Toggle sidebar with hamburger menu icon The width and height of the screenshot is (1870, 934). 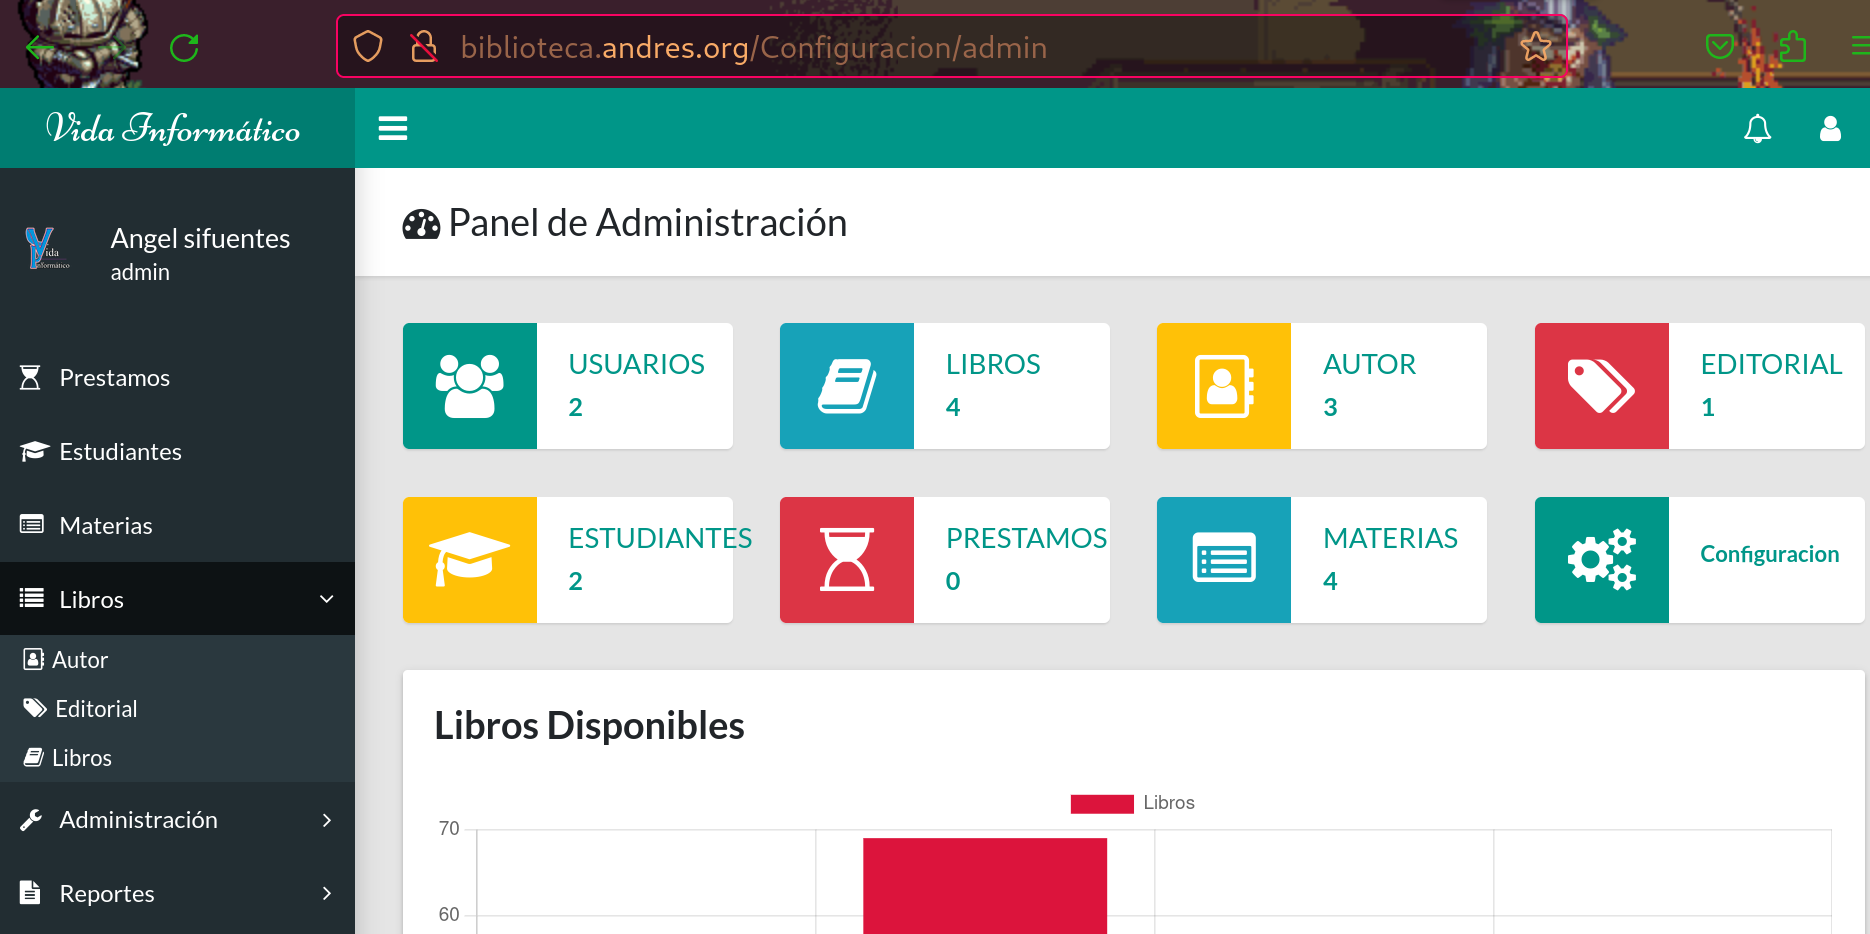[x=393, y=128]
